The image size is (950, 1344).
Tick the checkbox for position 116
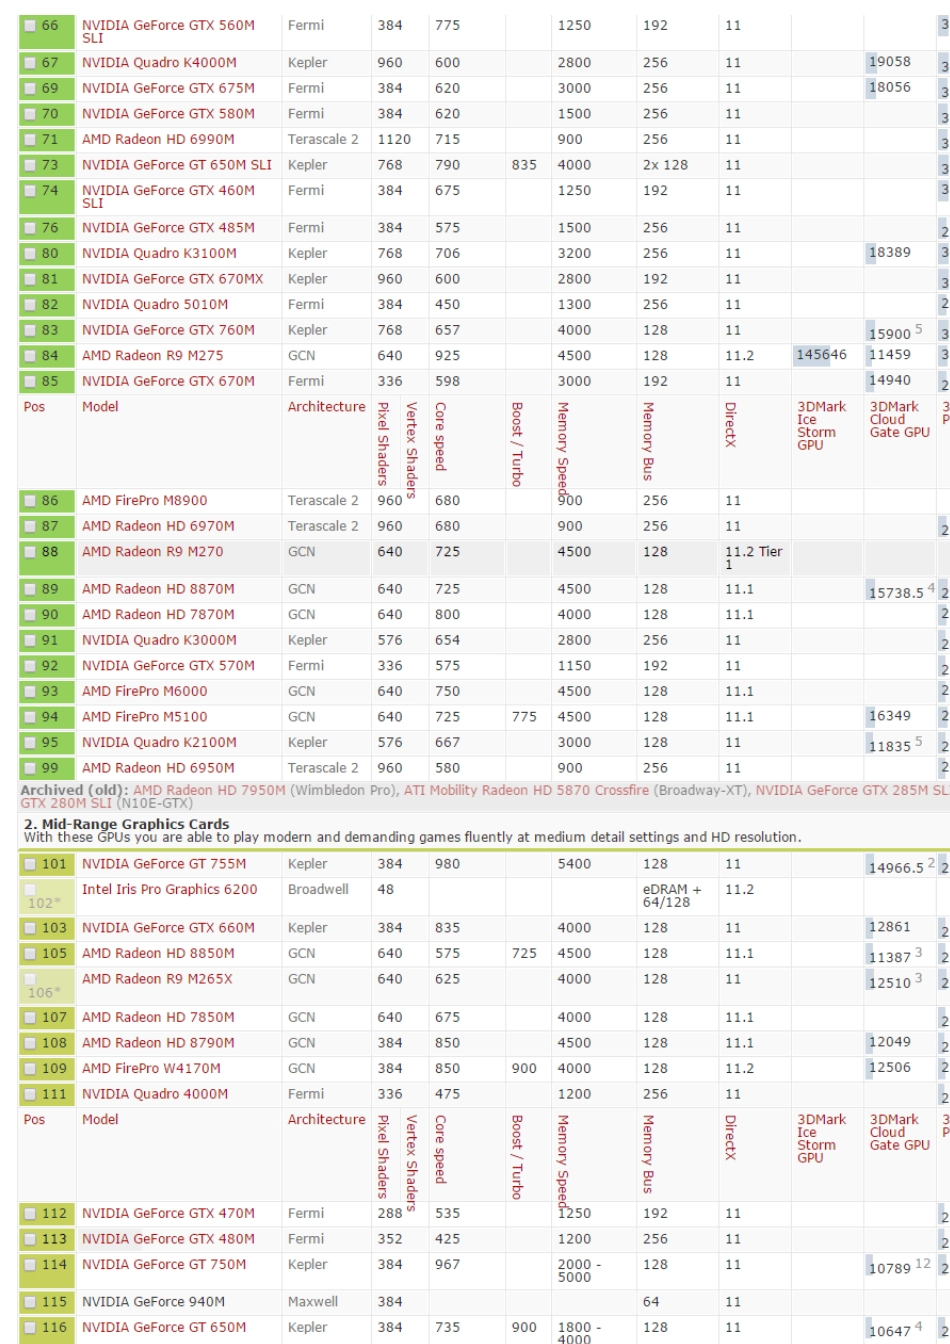31,1329
